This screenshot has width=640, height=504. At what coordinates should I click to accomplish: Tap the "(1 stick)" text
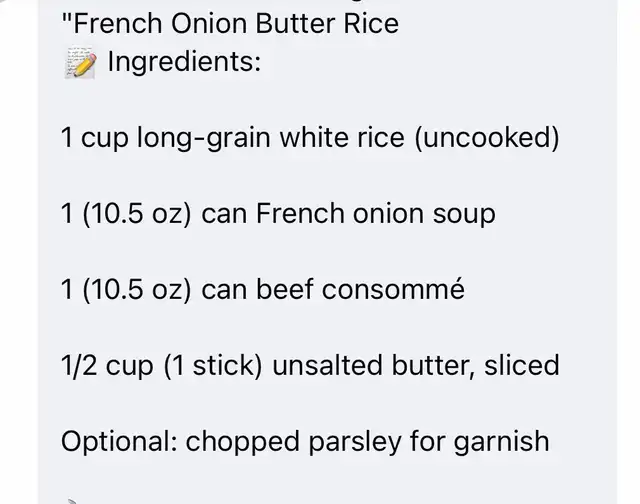(212, 365)
